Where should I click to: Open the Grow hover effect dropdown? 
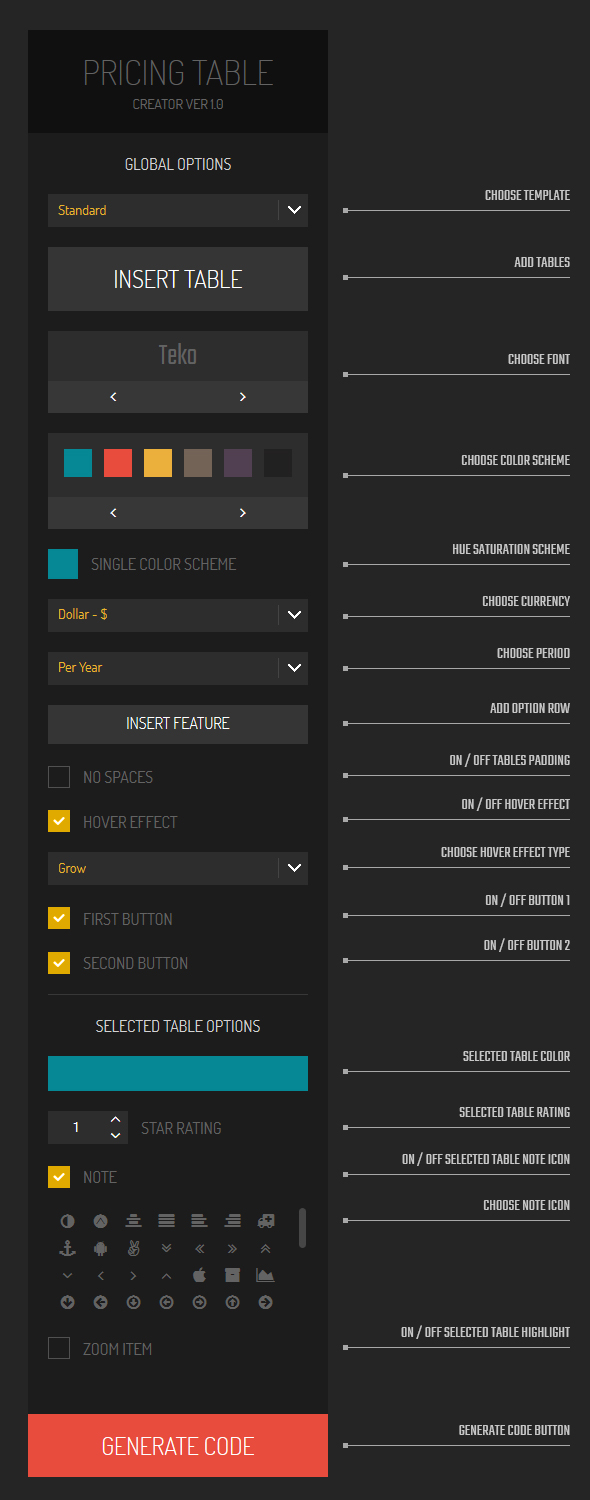(x=178, y=868)
